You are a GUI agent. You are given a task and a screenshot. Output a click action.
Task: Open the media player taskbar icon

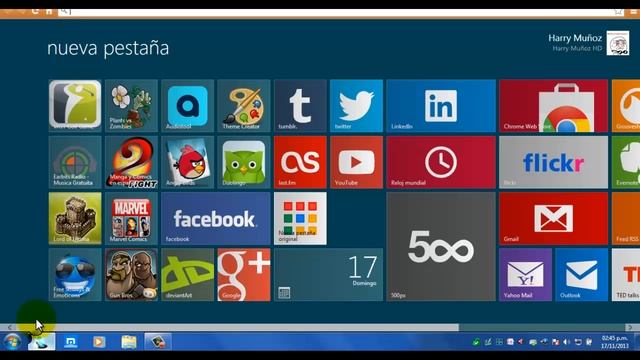pos(99,342)
